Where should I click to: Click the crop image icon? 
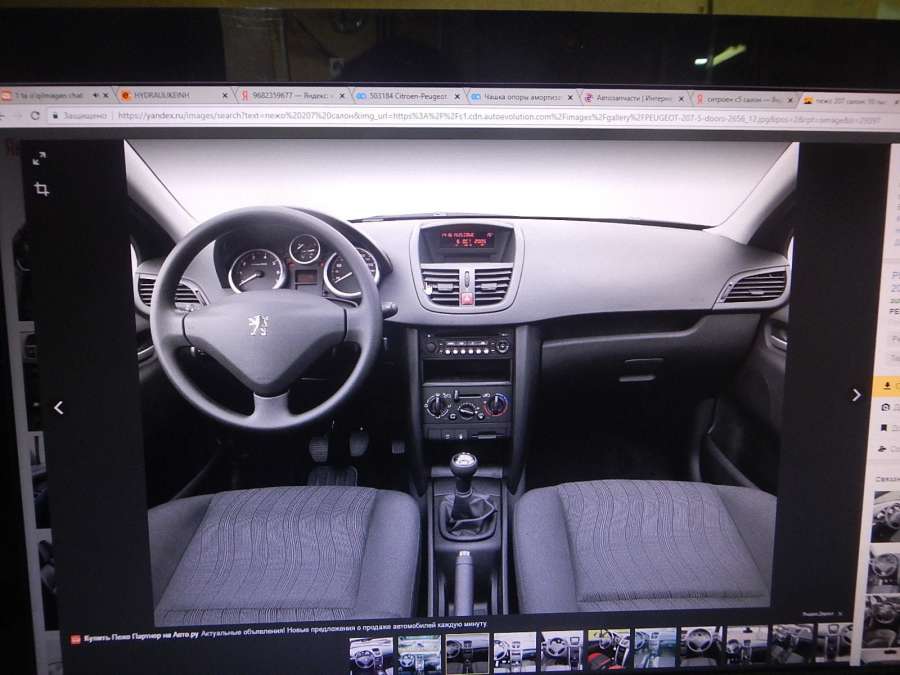pyautogui.click(x=41, y=188)
